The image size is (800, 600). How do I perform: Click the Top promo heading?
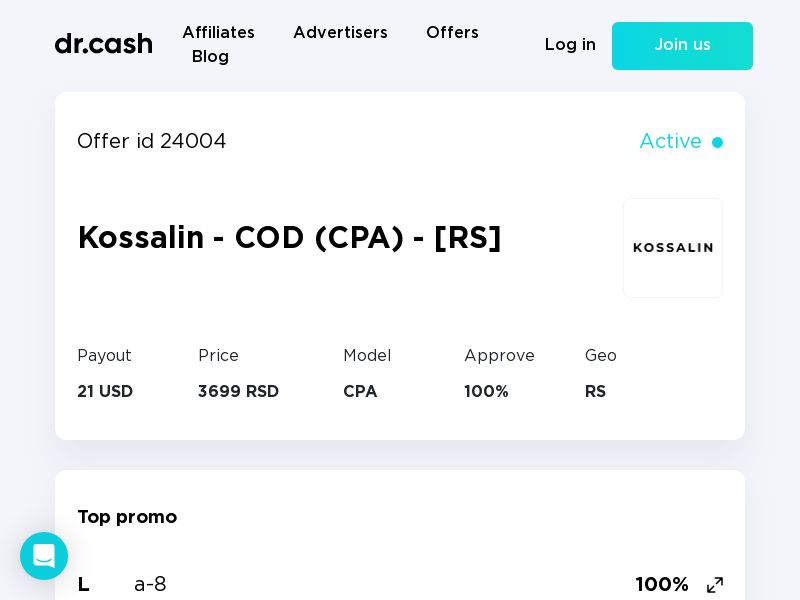click(x=128, y=517)
